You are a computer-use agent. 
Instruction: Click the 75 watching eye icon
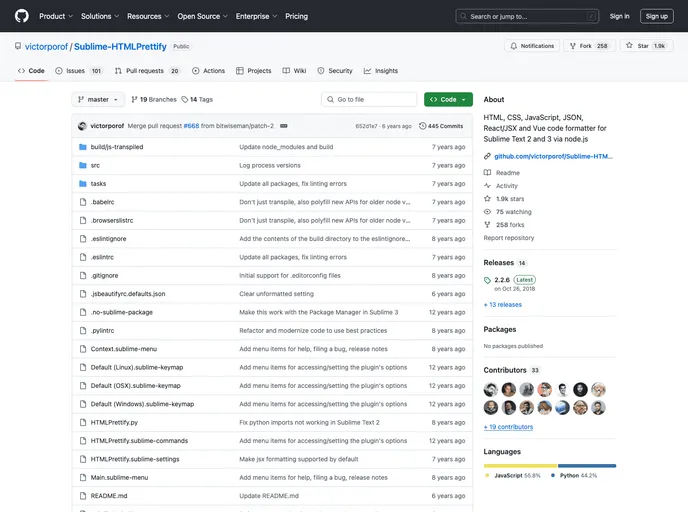(x=487, y=212)
